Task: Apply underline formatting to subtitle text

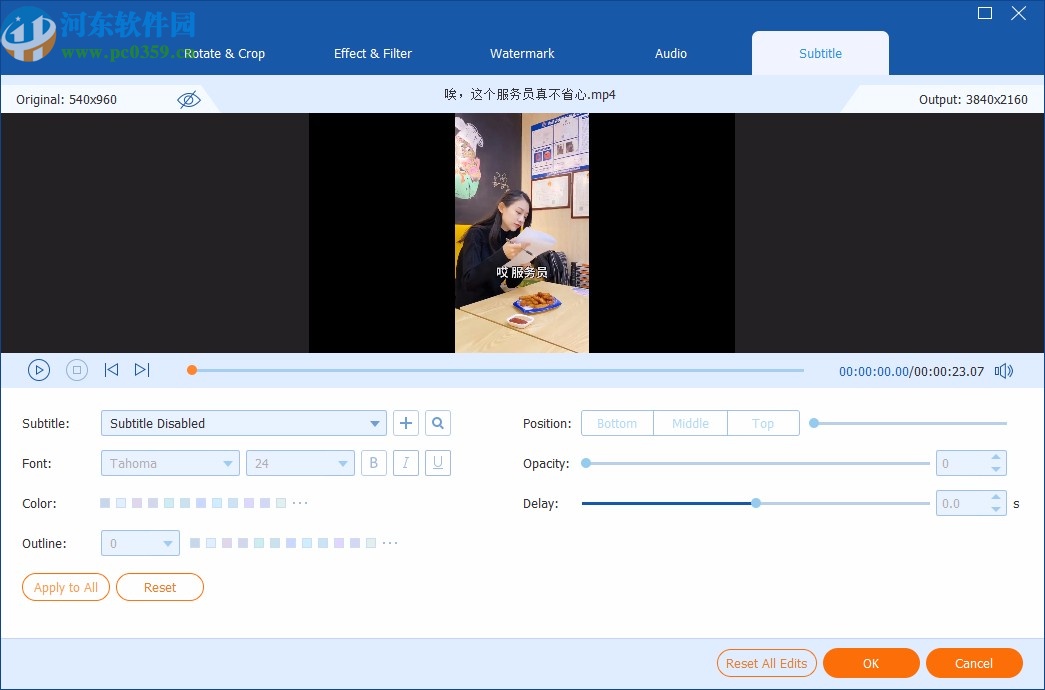Action: coord(437,463)
